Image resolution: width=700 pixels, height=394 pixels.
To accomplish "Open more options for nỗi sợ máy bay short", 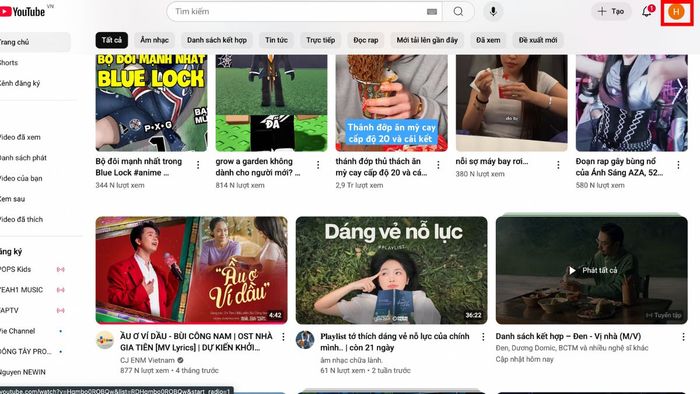I will pos(558,165).
